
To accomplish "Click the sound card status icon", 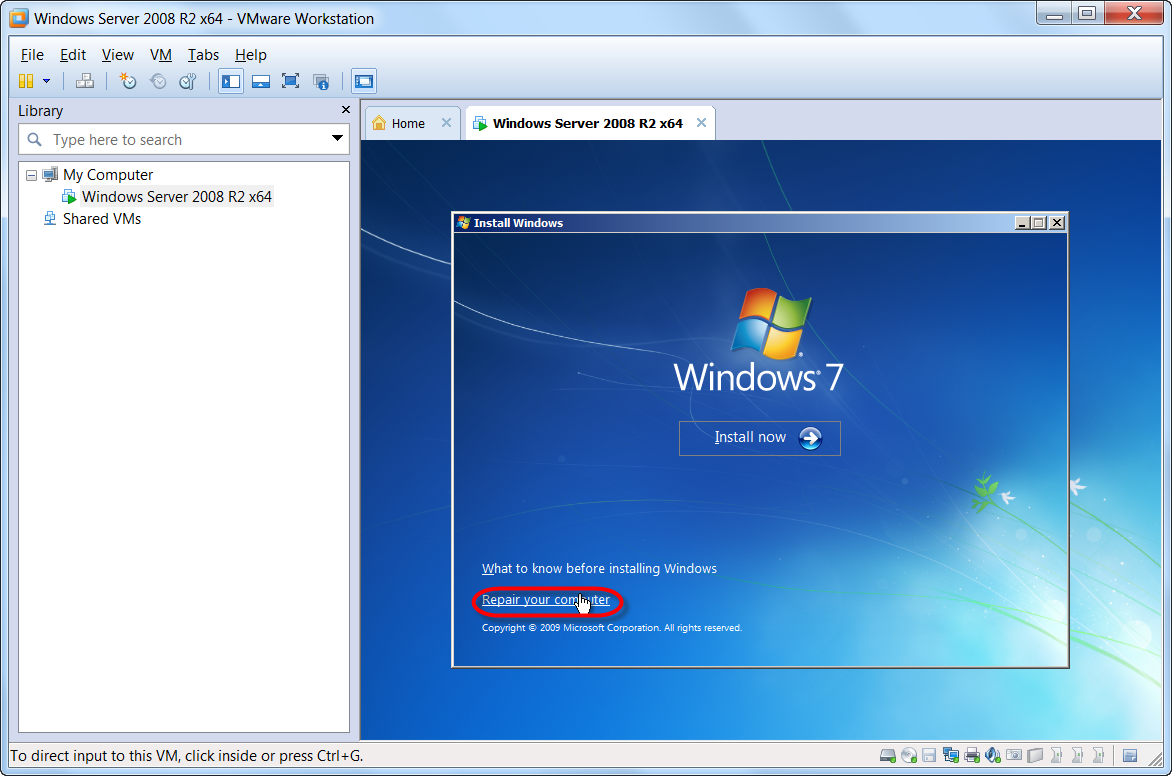I will [x=993, y=756].
